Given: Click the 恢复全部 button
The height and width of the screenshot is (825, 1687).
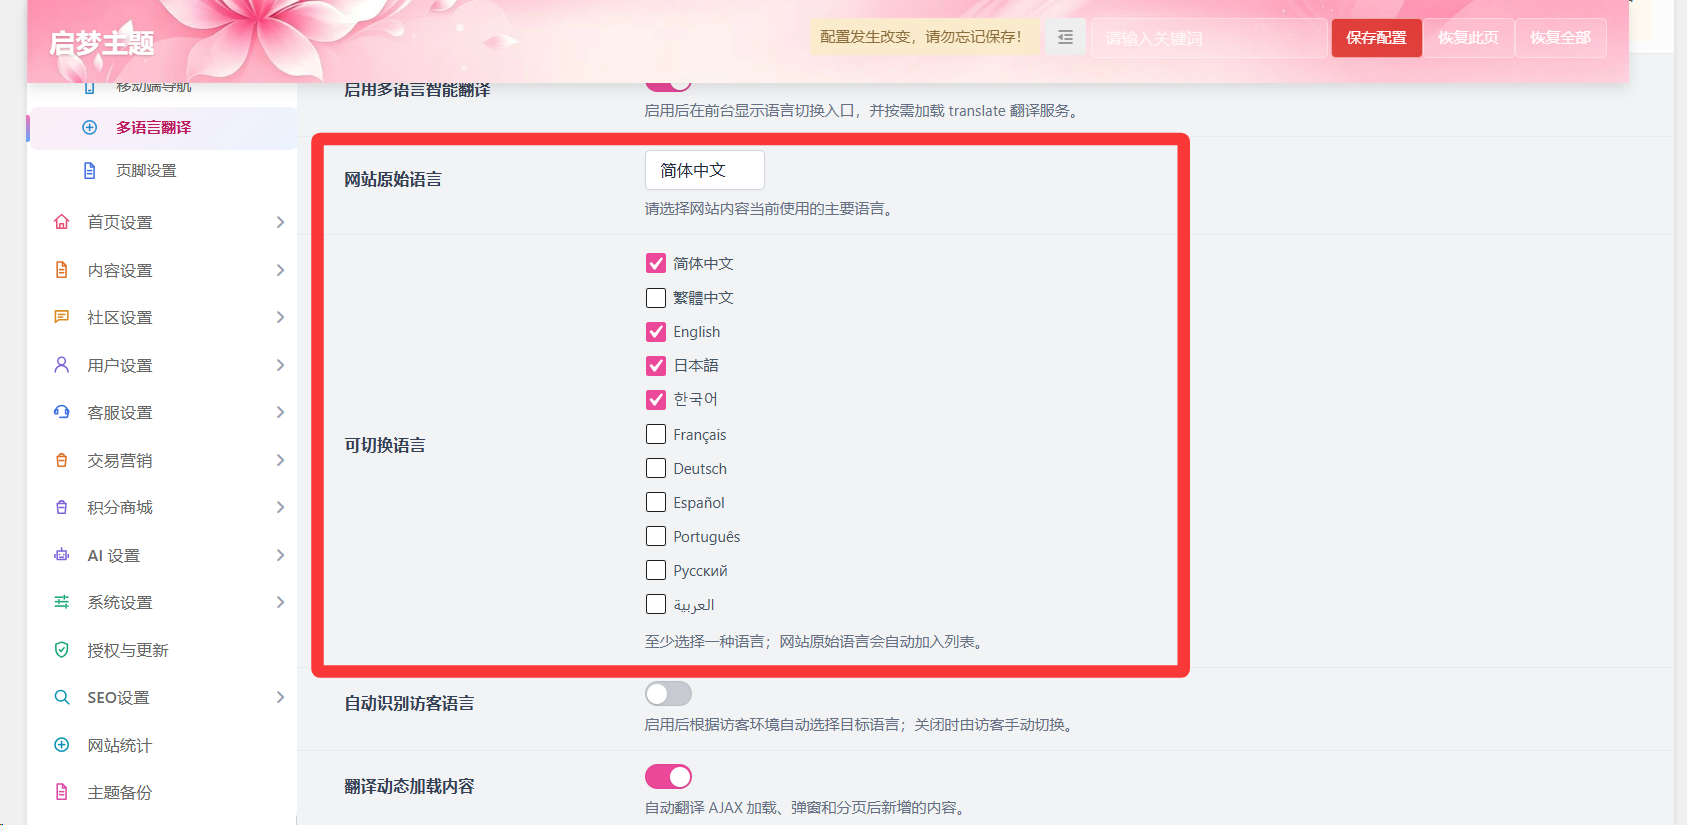Looking at the screenshot, I should [x=1560, y=38].
